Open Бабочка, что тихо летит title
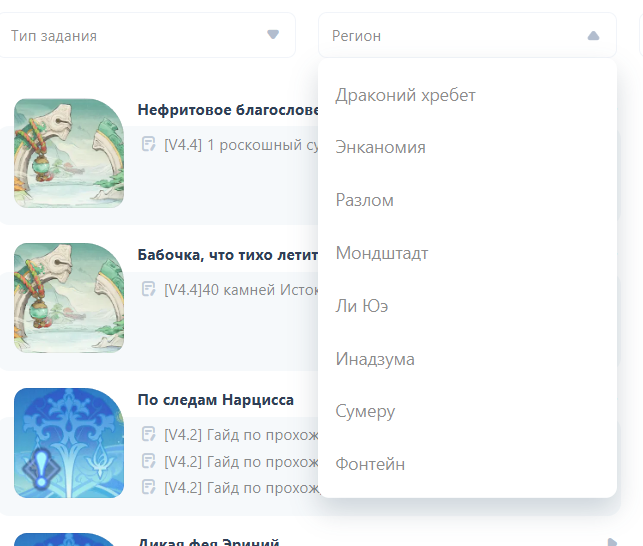Image resolution: width=643 pixels, height=546 pixels. [228, 255]
